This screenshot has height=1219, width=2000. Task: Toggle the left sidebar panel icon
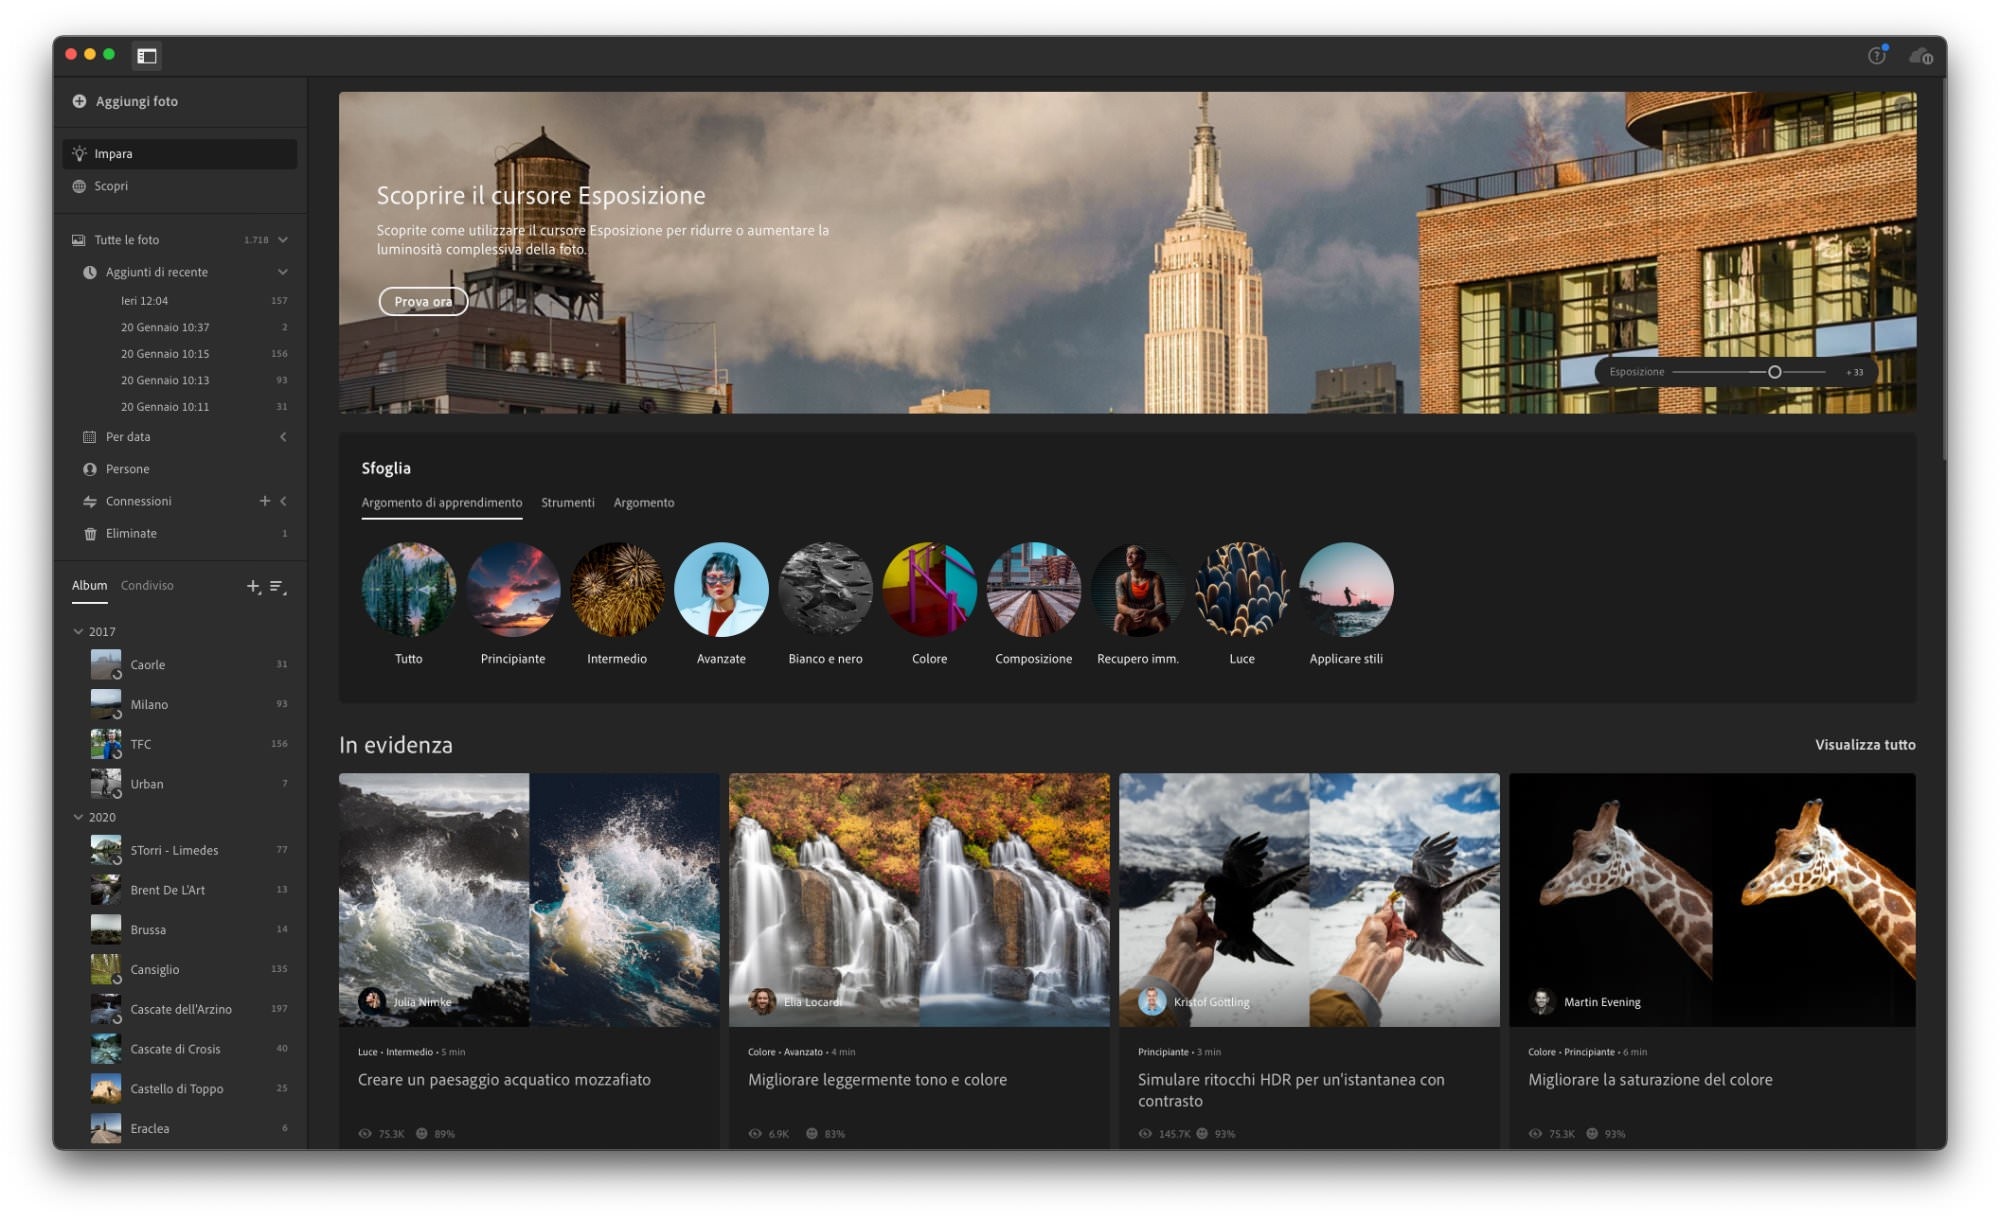click(x=147, y=56)
